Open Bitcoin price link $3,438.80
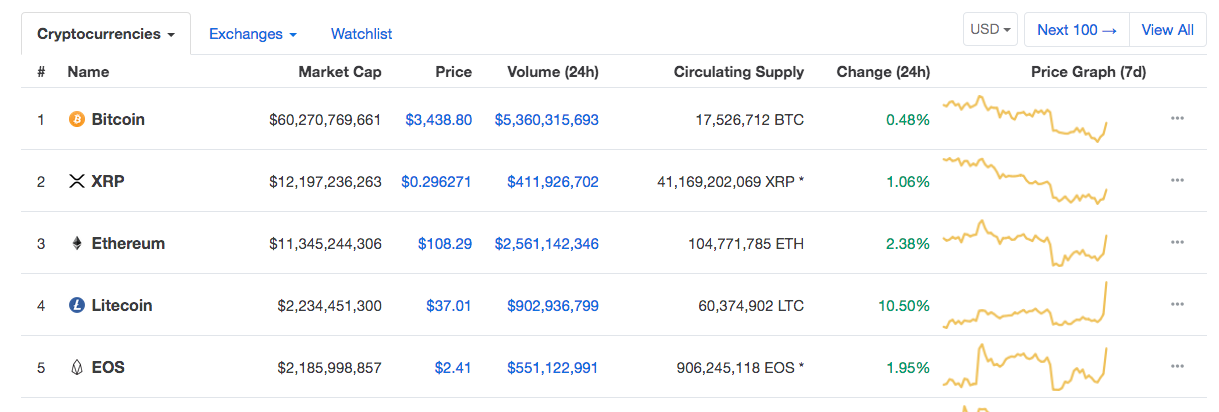Screen dimensions: 1219x412 coord(438,119)
